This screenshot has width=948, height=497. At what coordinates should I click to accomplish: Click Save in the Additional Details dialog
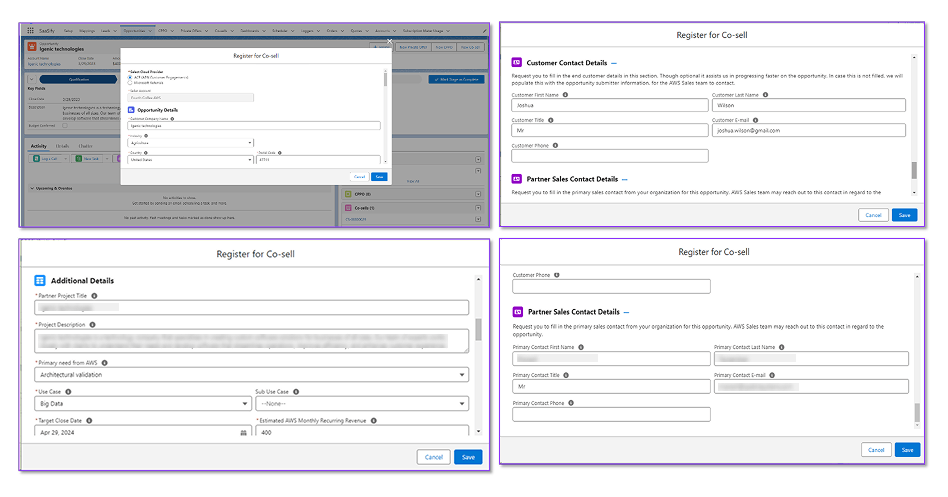point(469,458)
